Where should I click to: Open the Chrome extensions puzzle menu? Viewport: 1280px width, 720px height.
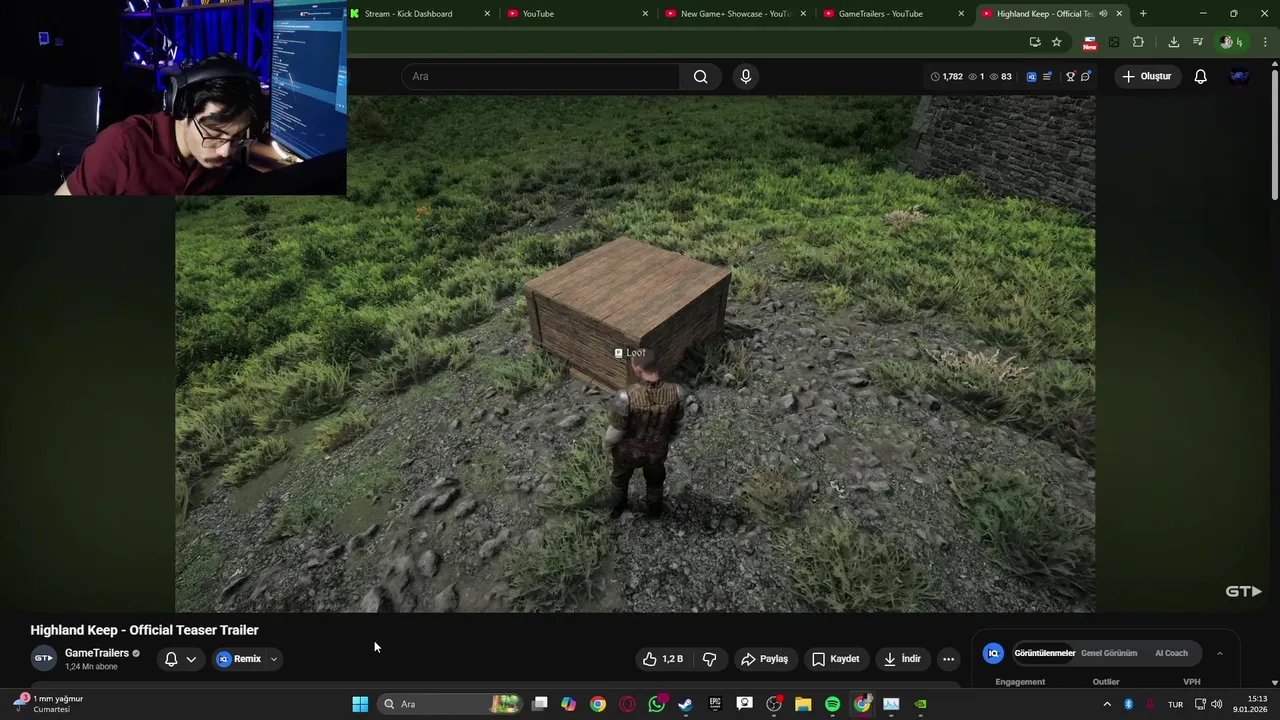(1138, 42)
